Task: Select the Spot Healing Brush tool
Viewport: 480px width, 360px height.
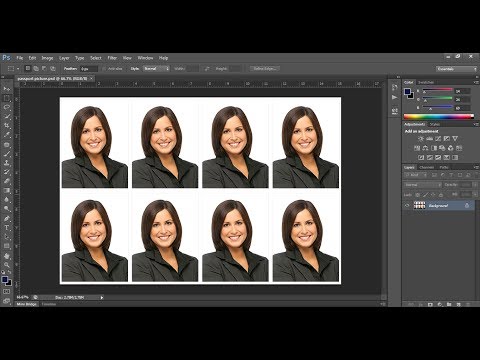Action: pos(7,145)
